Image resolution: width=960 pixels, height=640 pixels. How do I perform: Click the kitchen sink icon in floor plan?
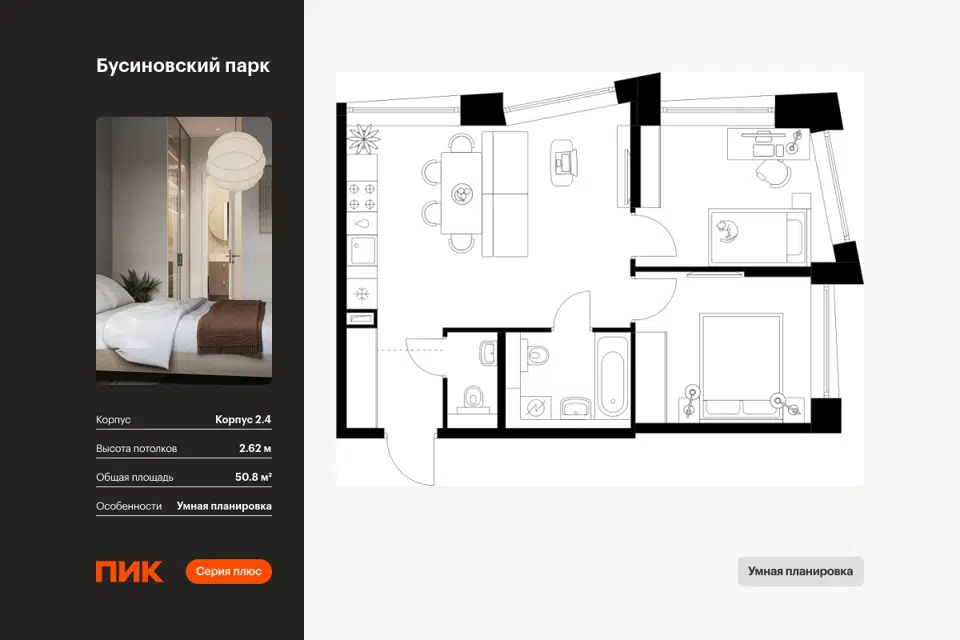tap(362, 250)
